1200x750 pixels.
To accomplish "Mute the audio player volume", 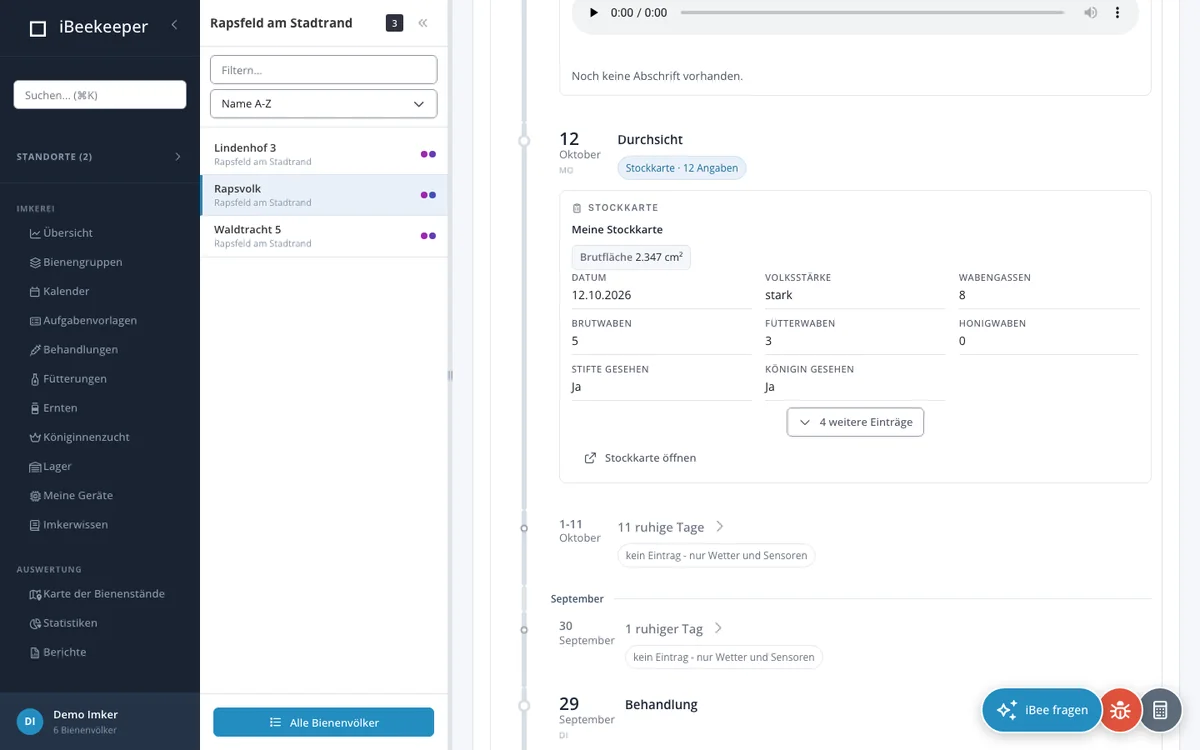I will [x=1090, y=13].
